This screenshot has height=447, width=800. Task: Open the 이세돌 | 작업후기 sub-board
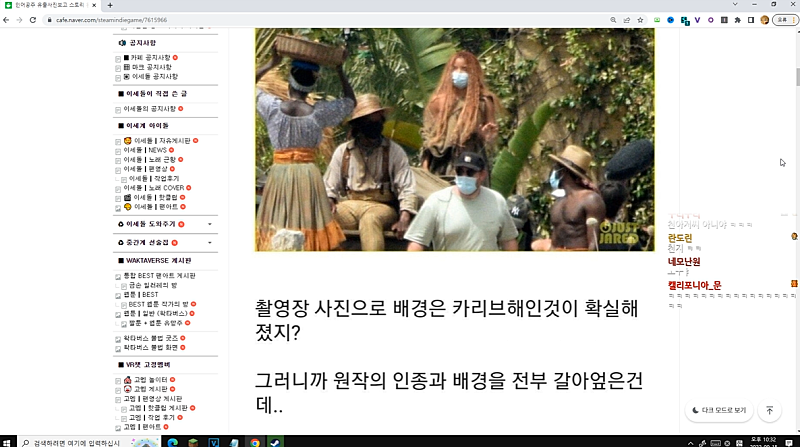154,179
